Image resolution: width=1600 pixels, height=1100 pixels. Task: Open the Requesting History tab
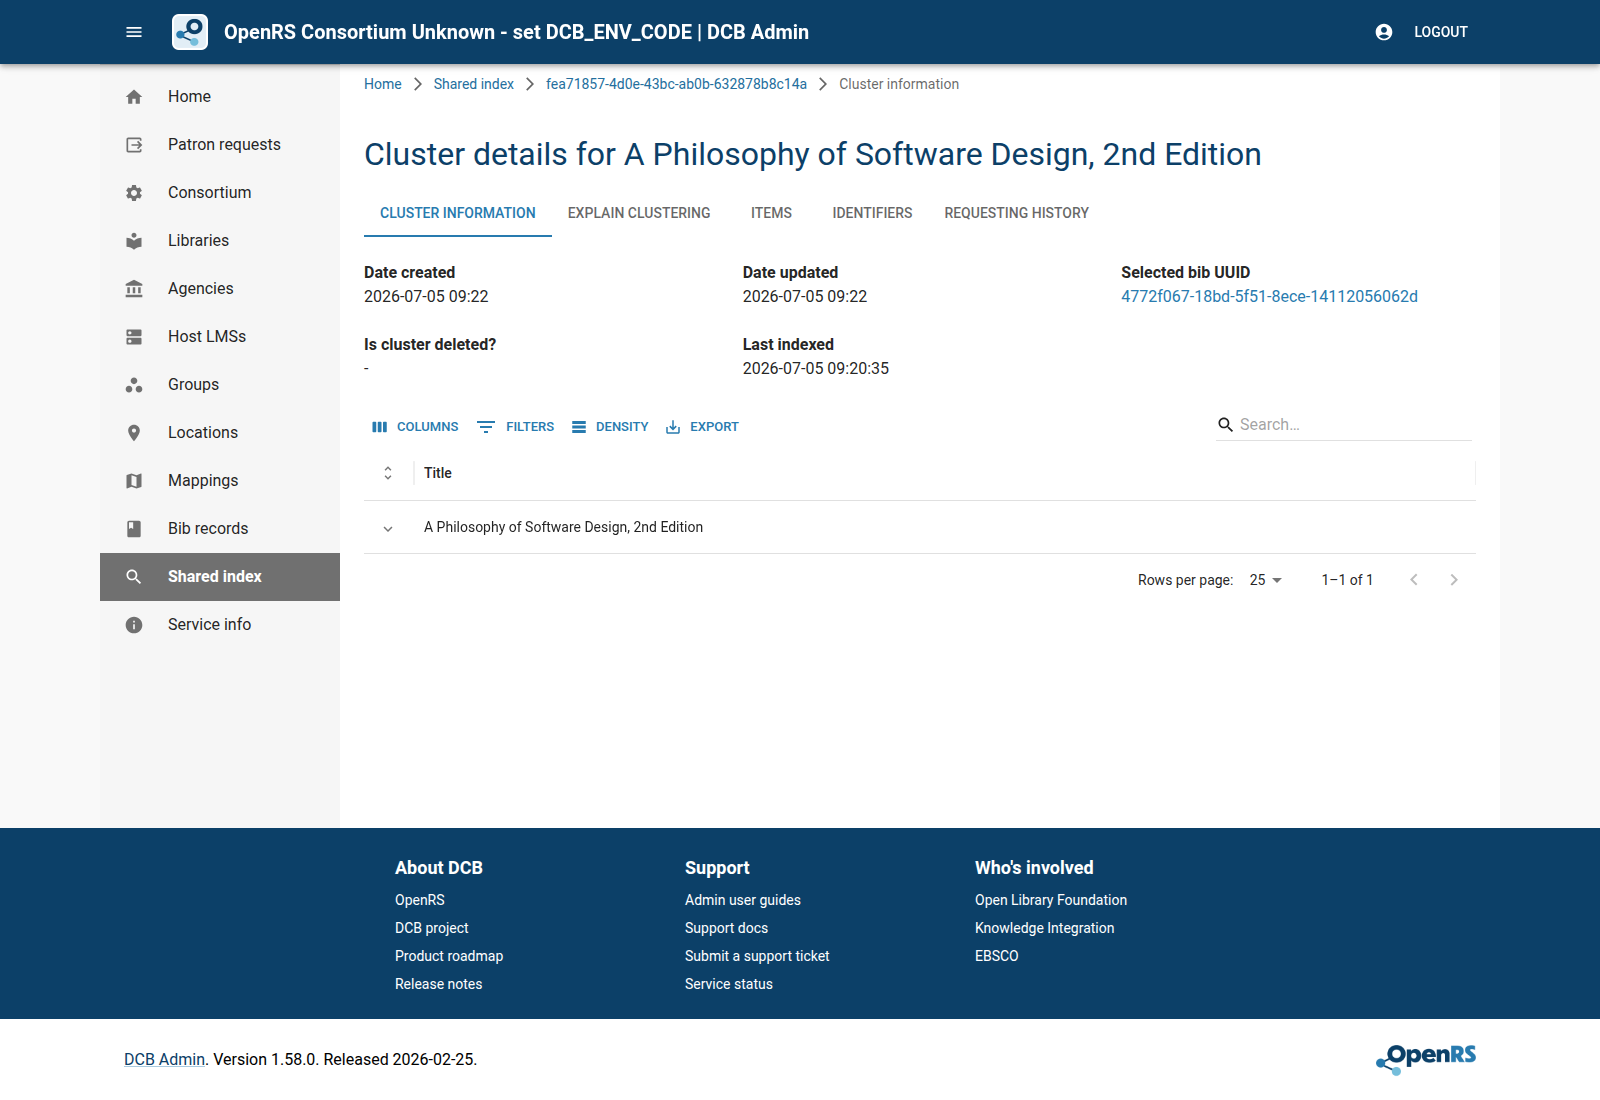tap(1017, 213)
